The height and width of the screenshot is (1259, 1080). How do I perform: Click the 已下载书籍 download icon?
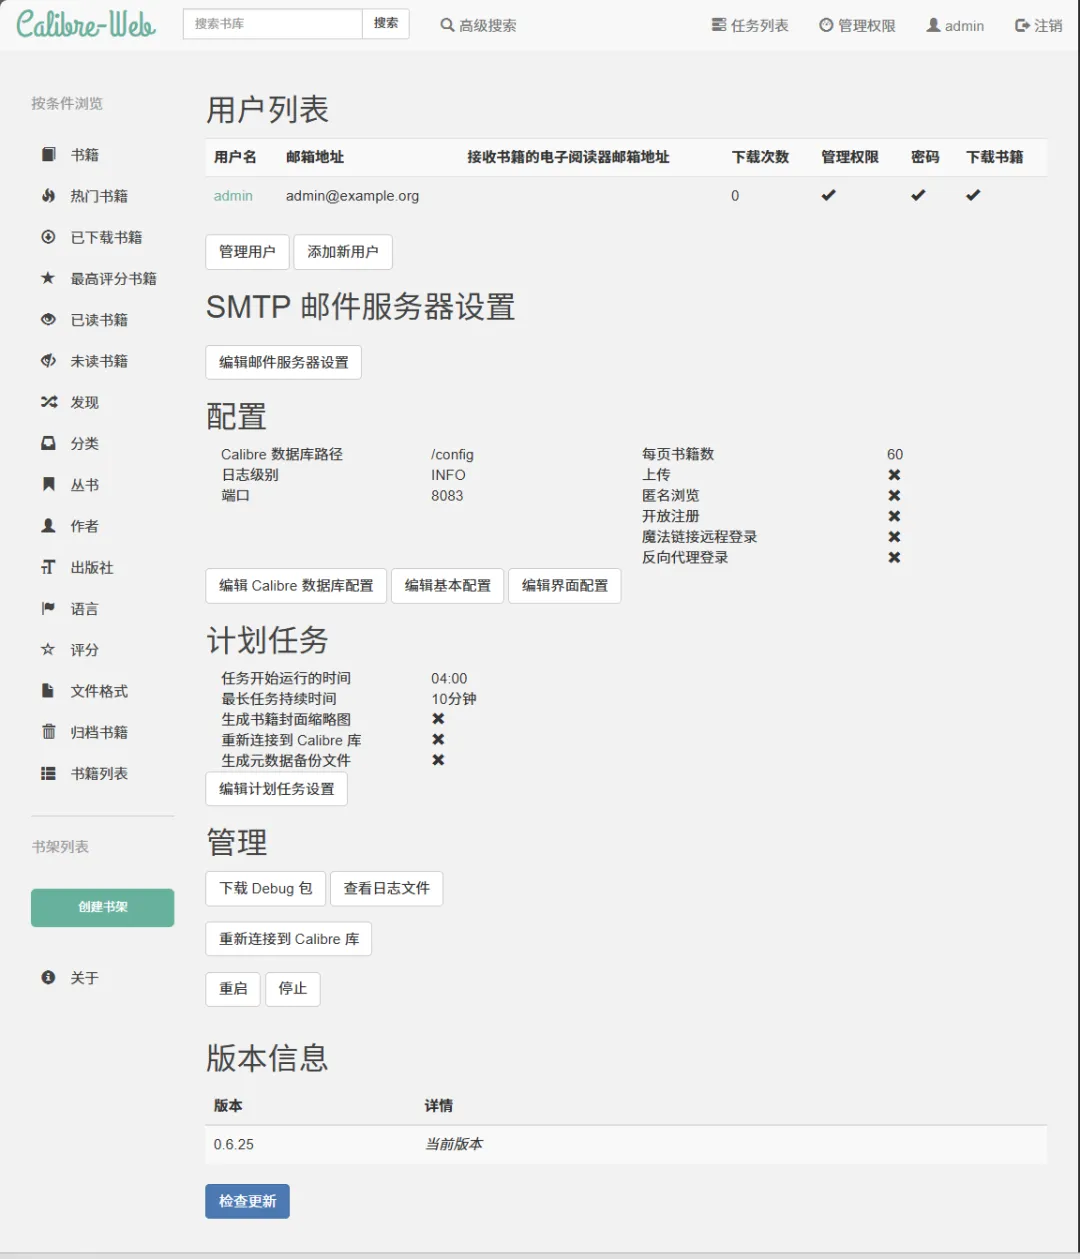tap(48, 237)
